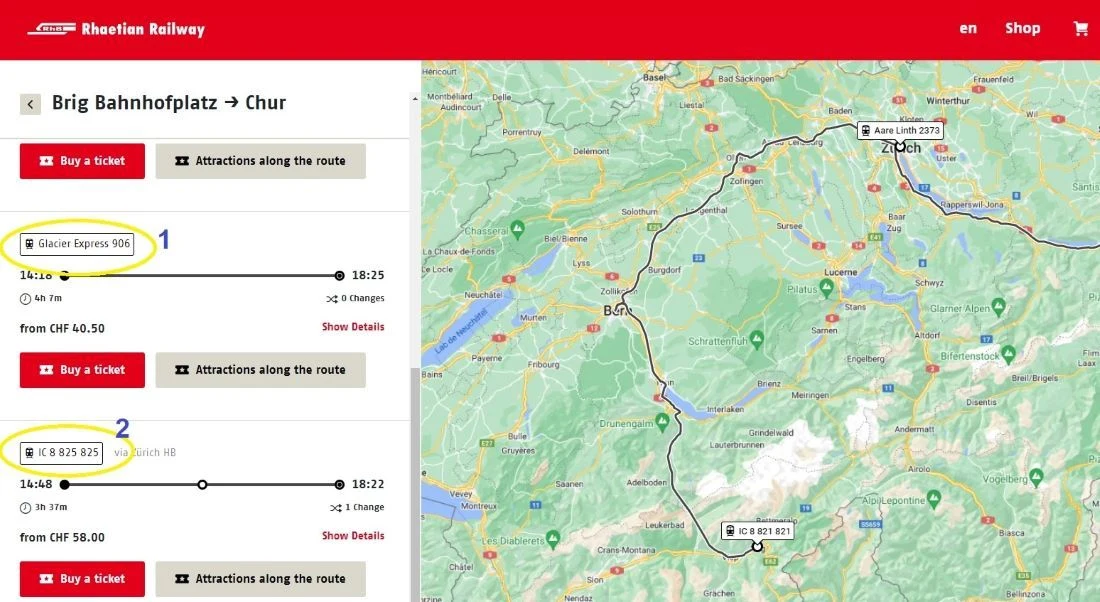Screen dimensions: 1100x602
Task: Click the Chasseral park marker on the map
Action: tap(517, 229)
